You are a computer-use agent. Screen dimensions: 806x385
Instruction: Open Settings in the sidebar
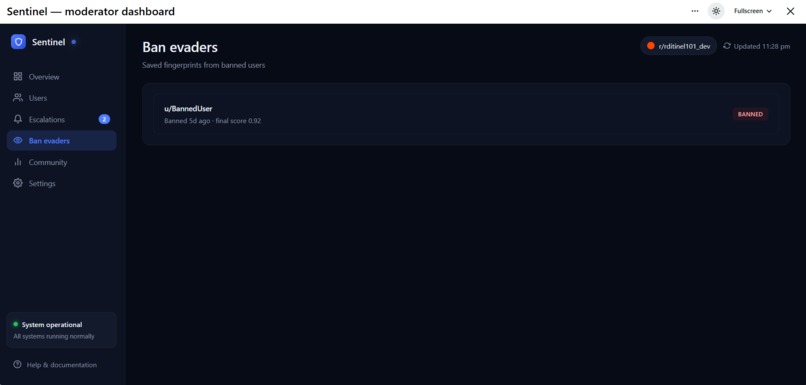pyautogui.click(x=62, y=183)
